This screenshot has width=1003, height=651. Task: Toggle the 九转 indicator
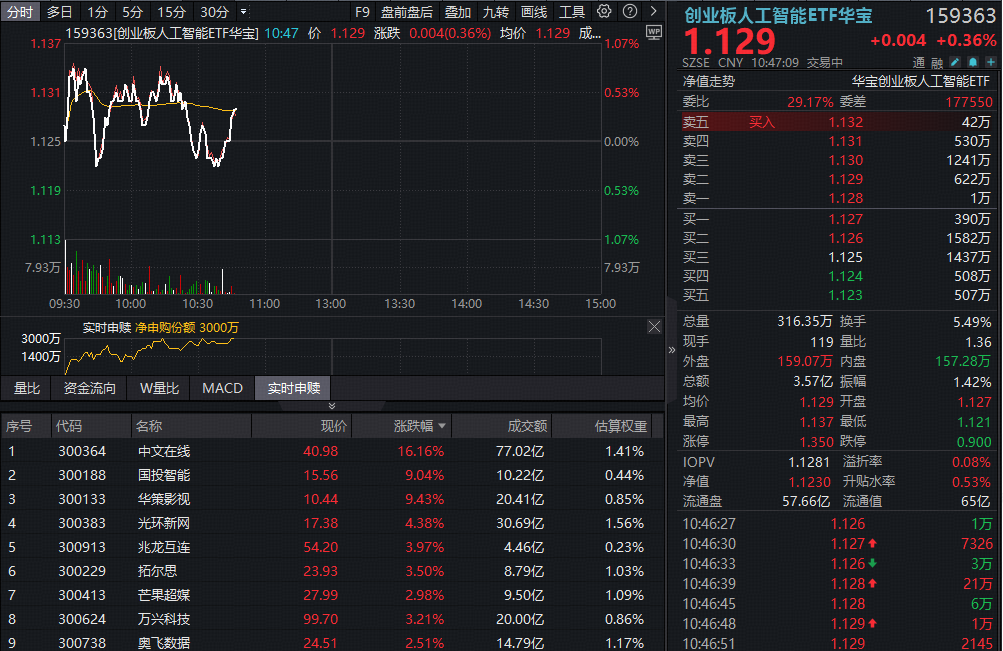coord(495,12)
